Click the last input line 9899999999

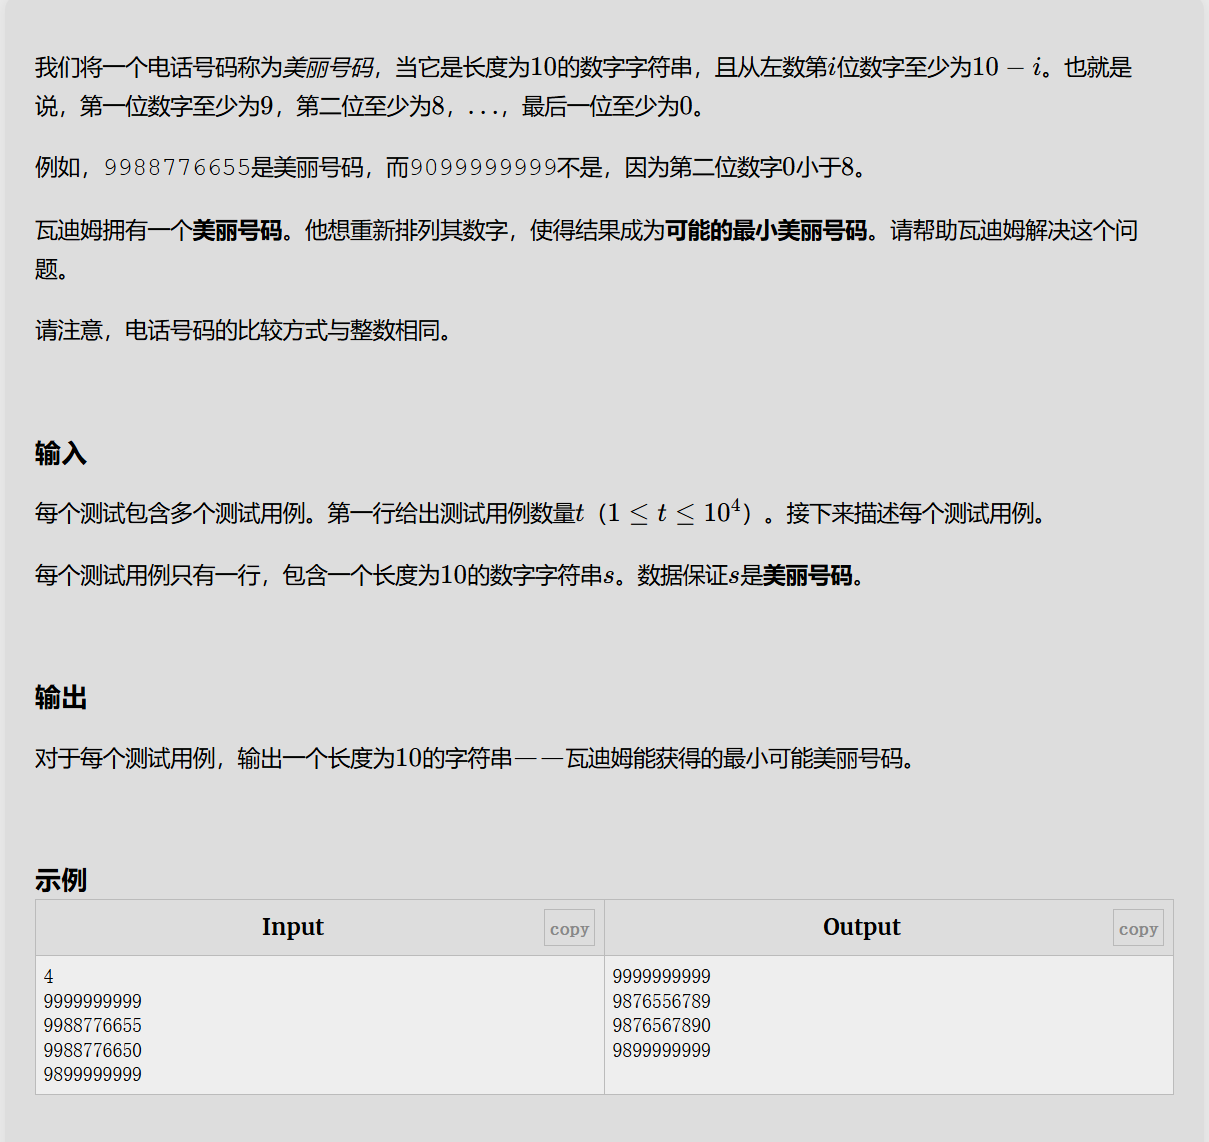[92, 1074]
